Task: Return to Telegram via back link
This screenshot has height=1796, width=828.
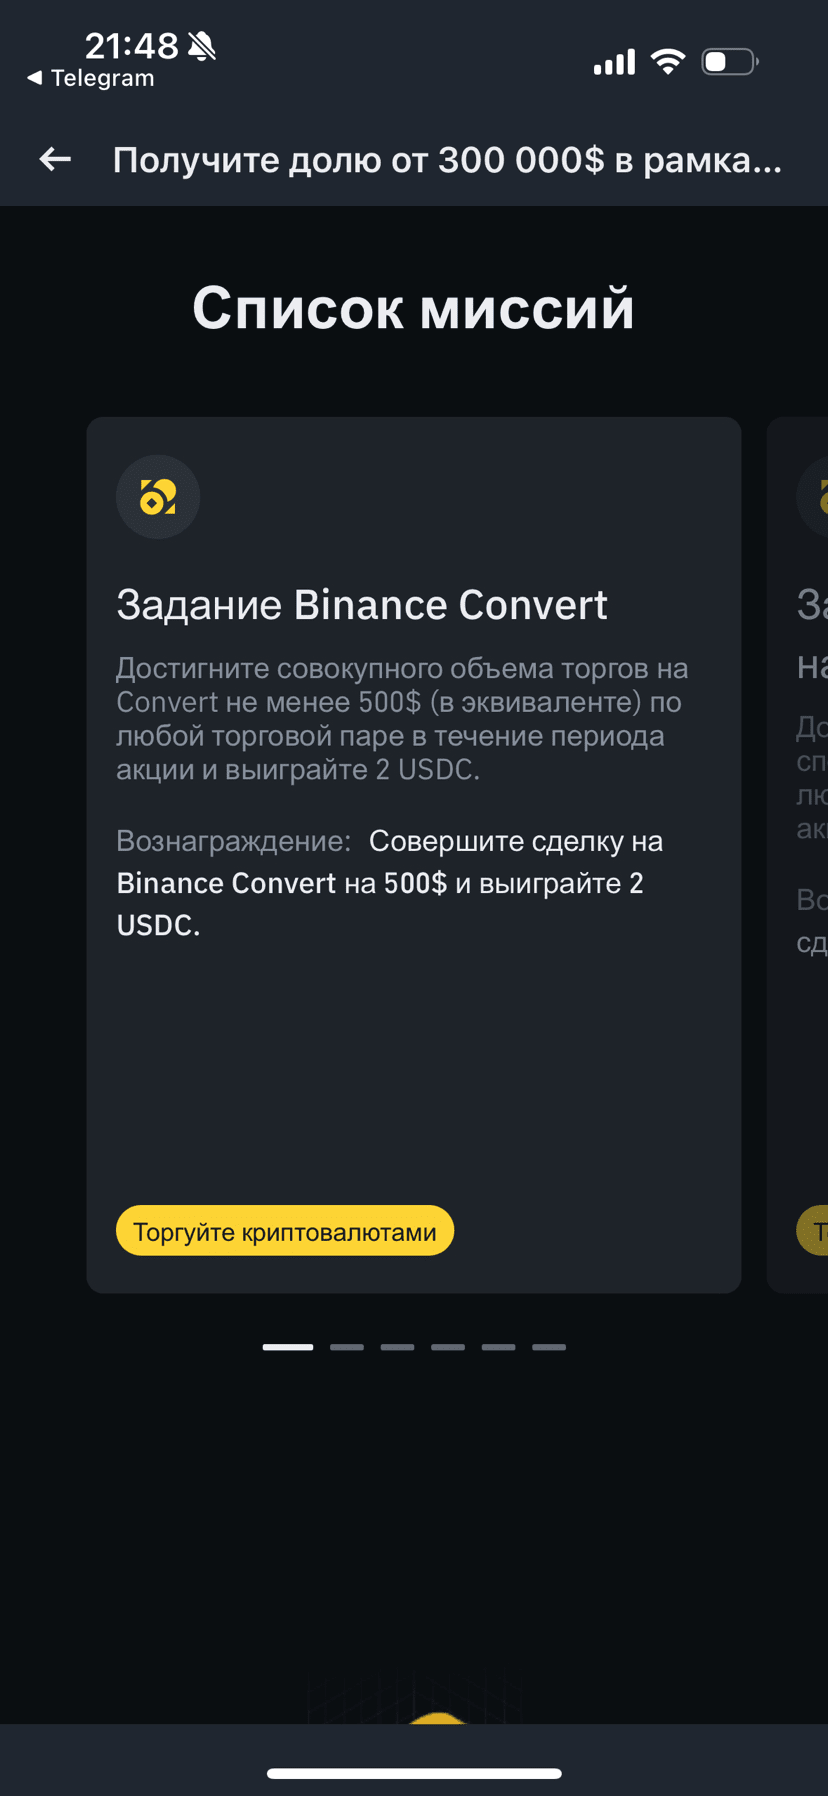Action: [90, 78]
